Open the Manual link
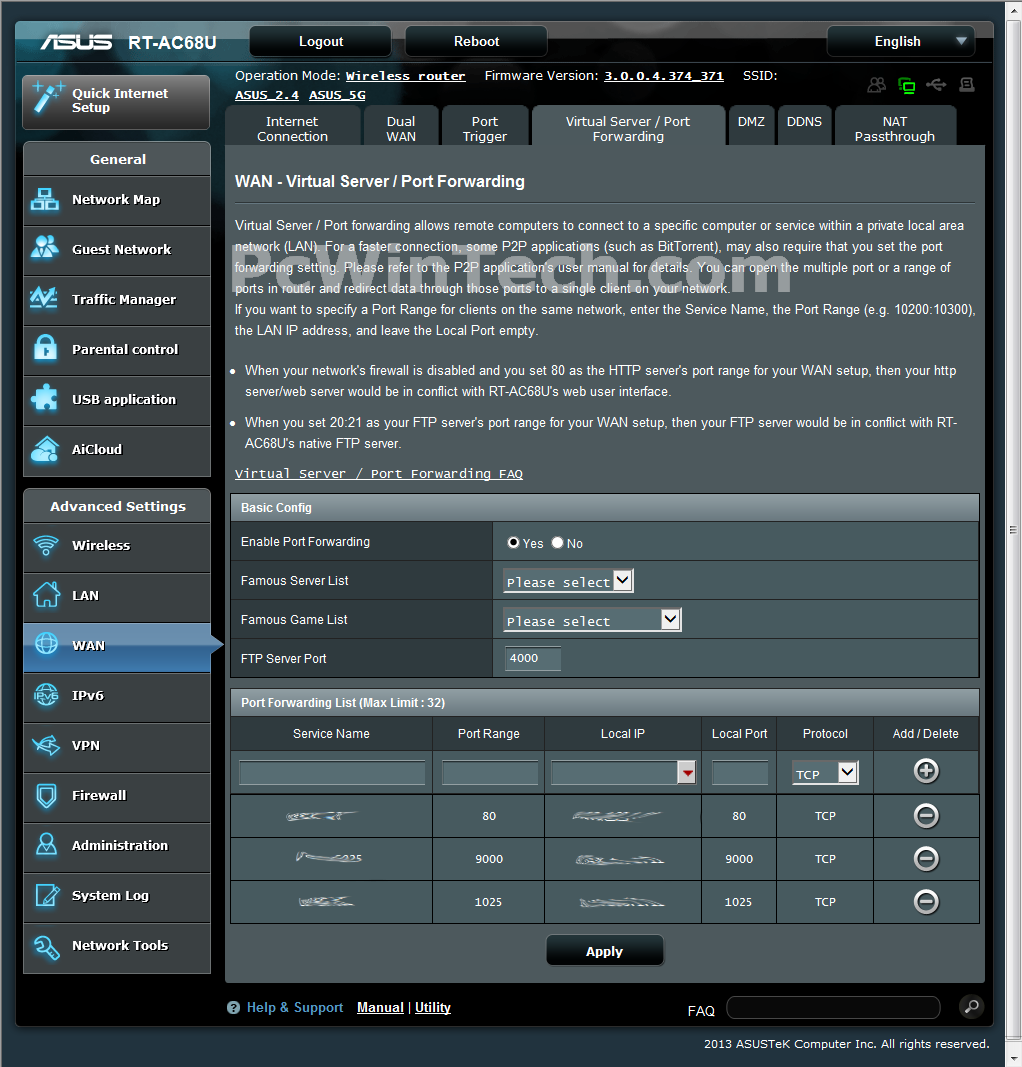 (x=380, y=1007)
